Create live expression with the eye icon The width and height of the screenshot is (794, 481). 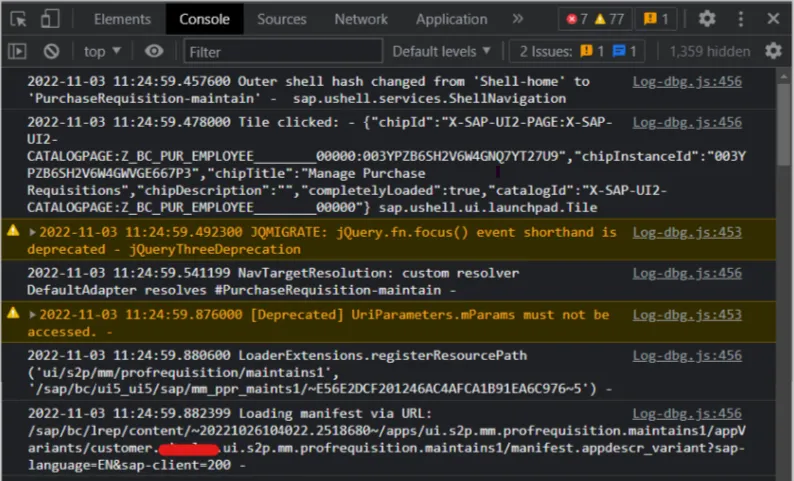(153, 51)
